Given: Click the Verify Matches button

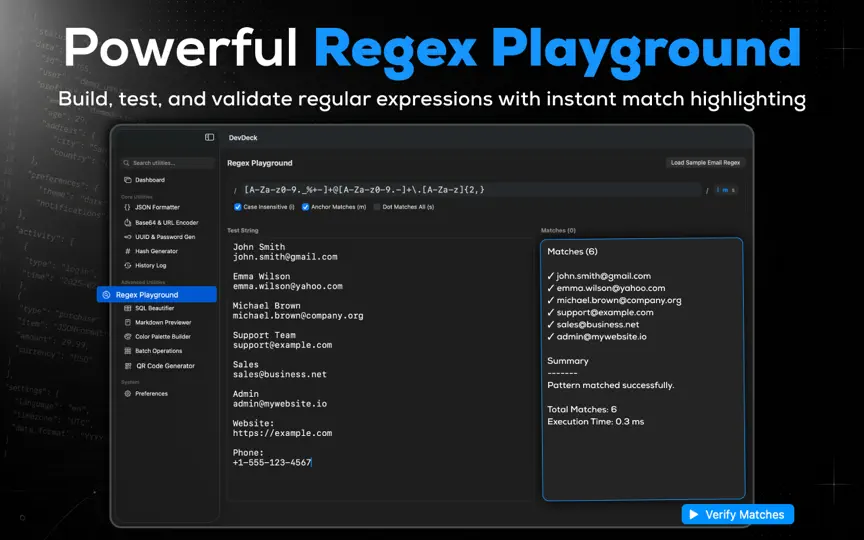Looking at the screenshot, I should tap(738, 514).
